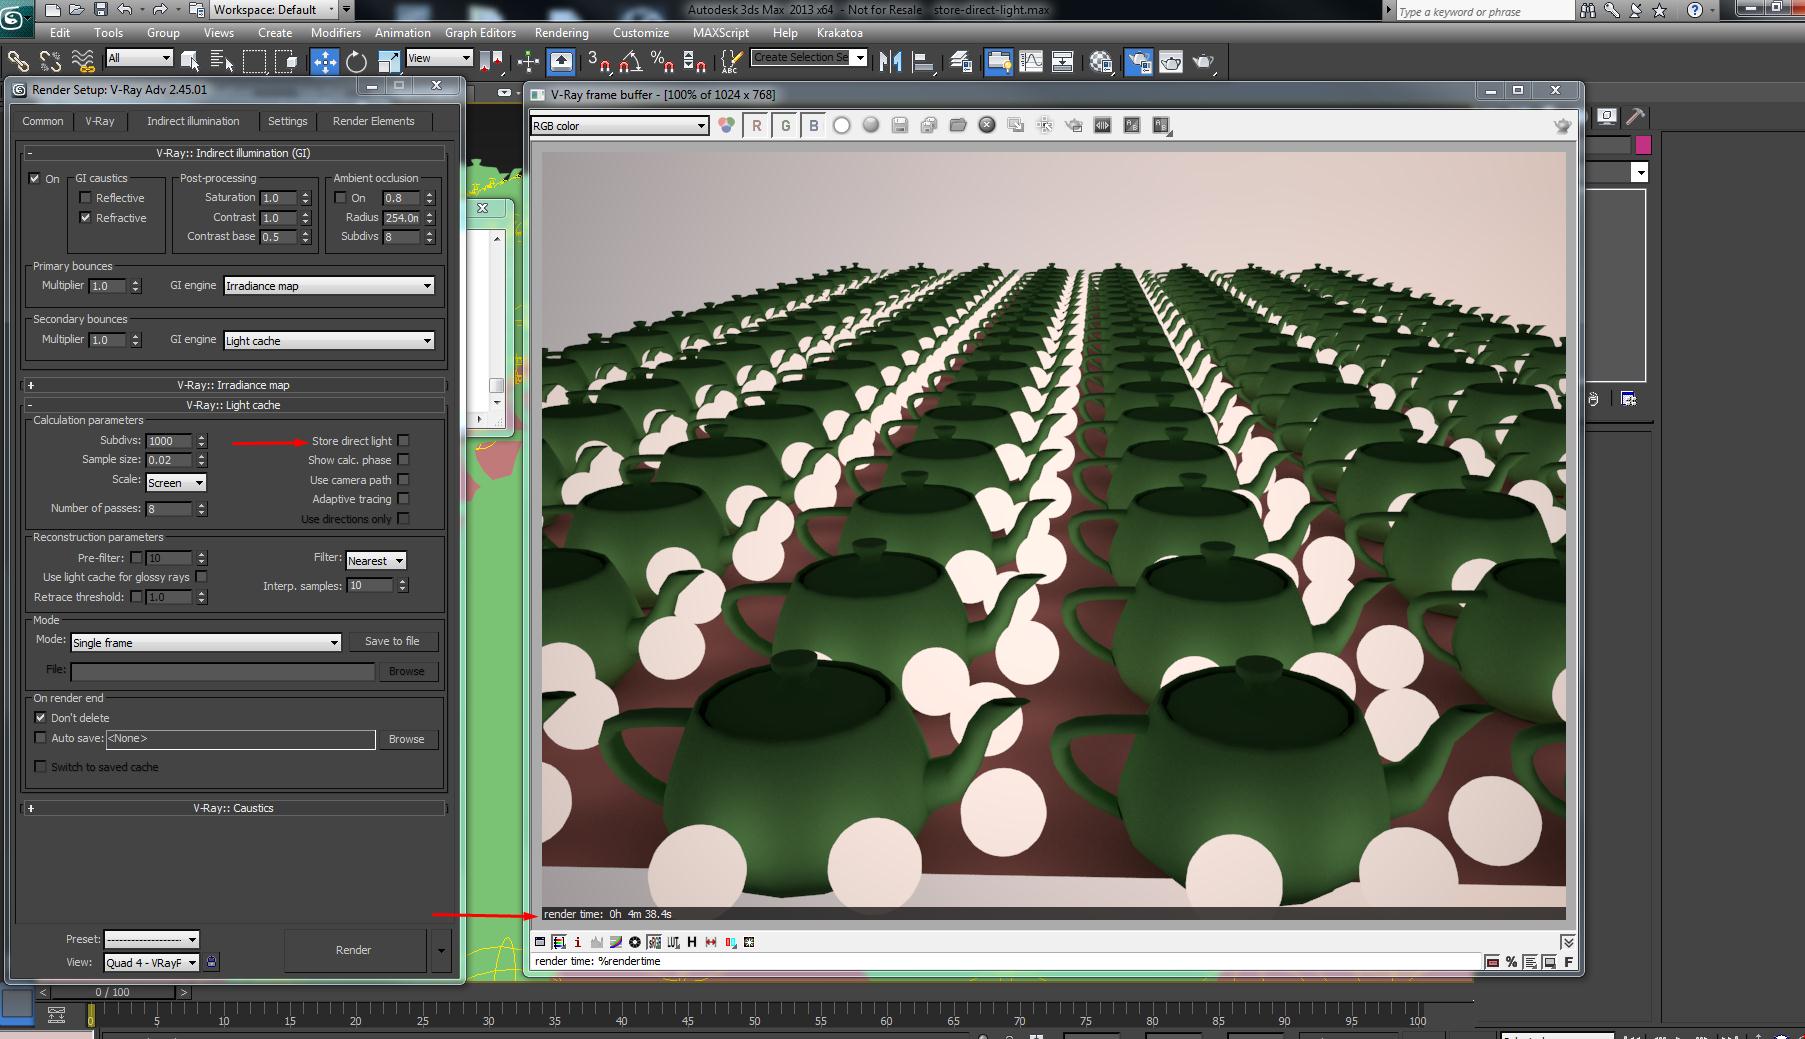Click Browse next to Auto save
This screenshot has height=1039, width=1805.
(x=406, y=739)
